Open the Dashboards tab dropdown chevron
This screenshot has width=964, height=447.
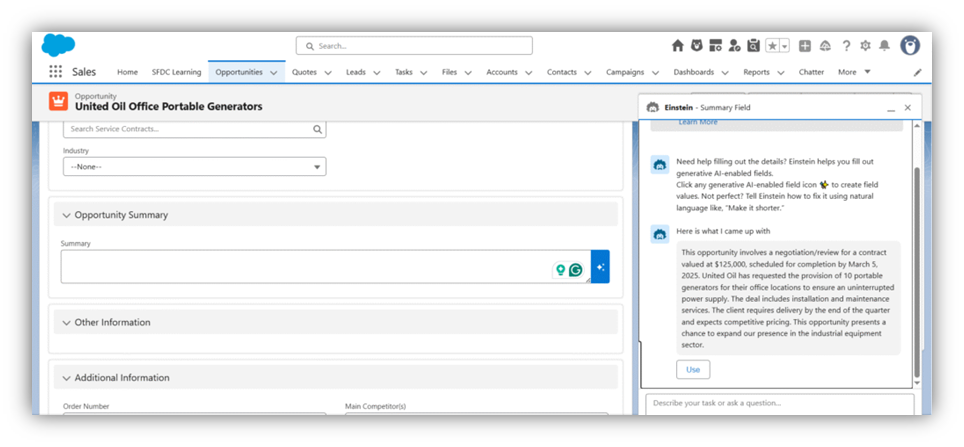coord(725,73)
